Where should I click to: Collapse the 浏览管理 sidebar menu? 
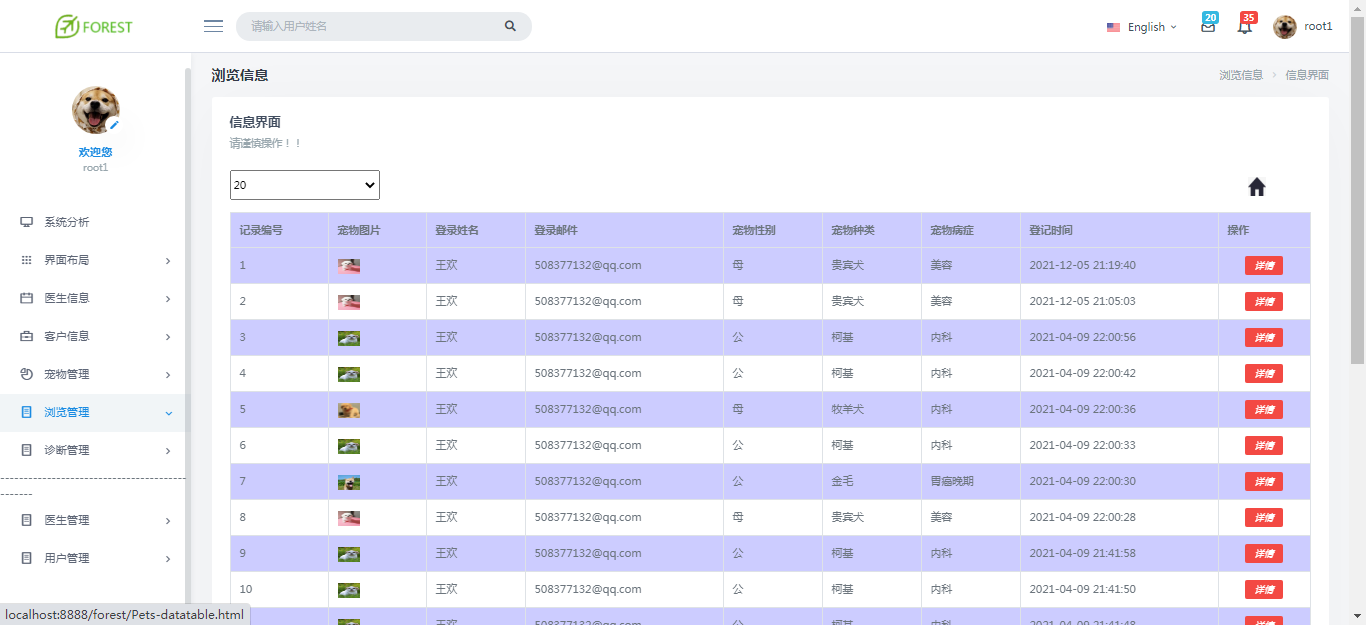(x=95, y=412)
